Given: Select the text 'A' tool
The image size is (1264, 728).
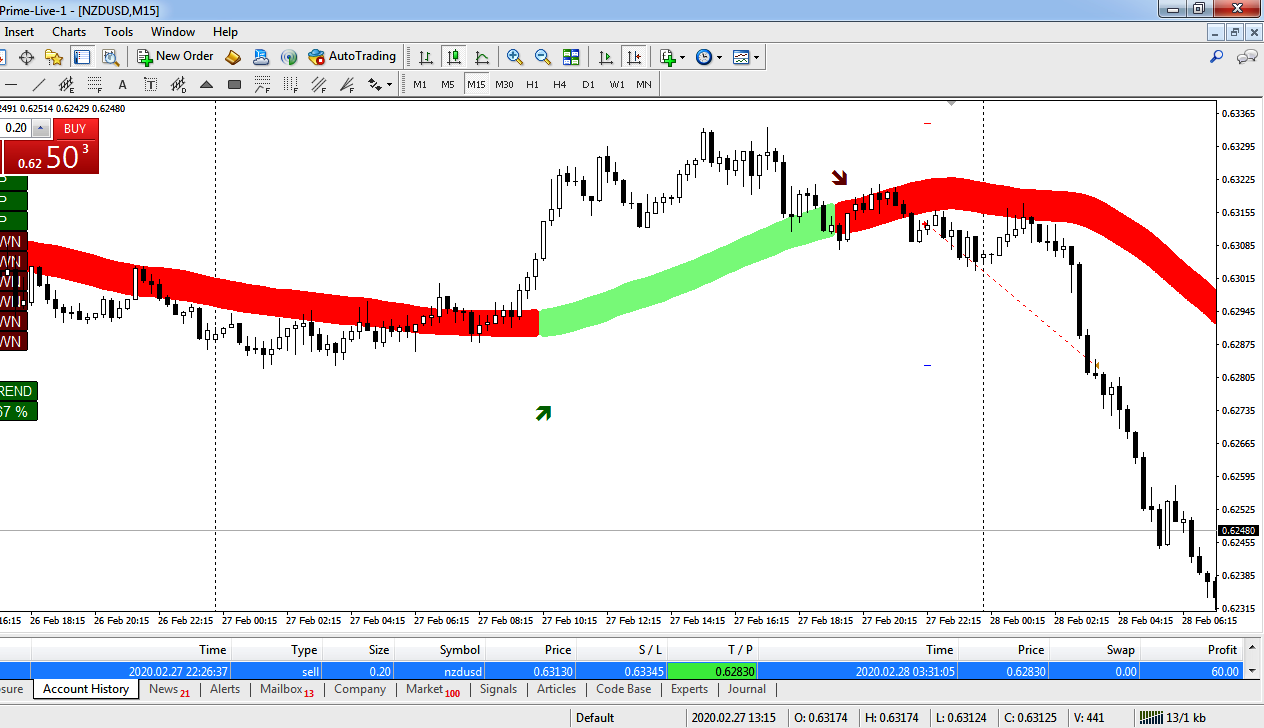Looking at the screenshot, I should [x=123, y=84].
